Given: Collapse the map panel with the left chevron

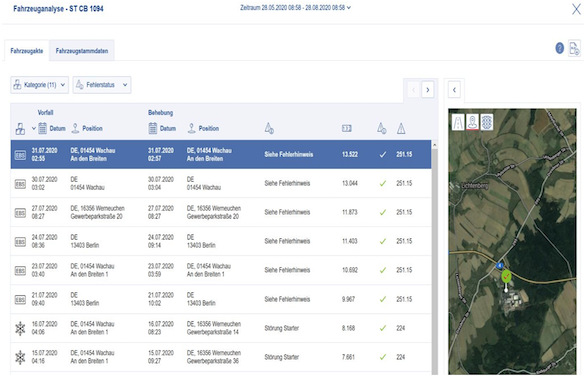Looking at the screenshot, I should 454,90.
